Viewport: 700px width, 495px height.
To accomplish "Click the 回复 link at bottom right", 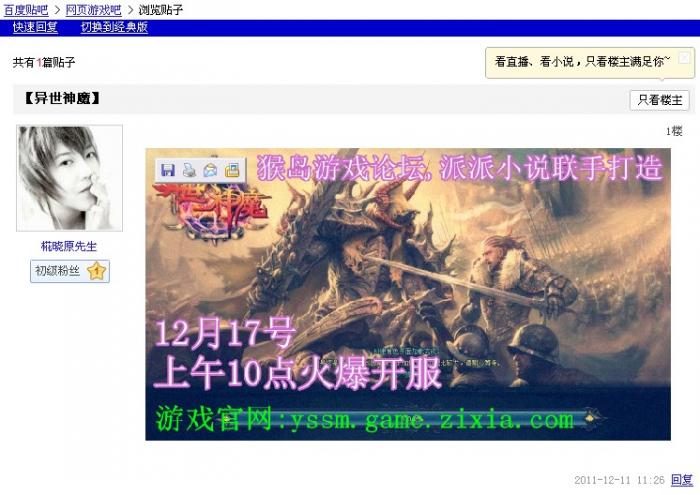I will pyautogui.click(x=682, y=480).
